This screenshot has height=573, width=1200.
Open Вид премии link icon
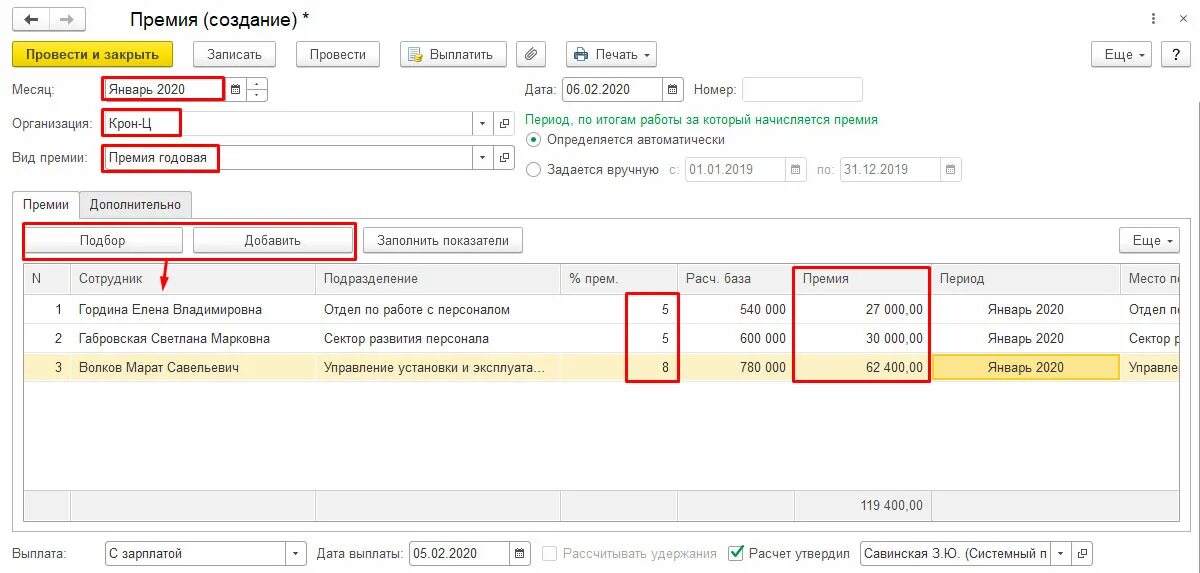505,158
